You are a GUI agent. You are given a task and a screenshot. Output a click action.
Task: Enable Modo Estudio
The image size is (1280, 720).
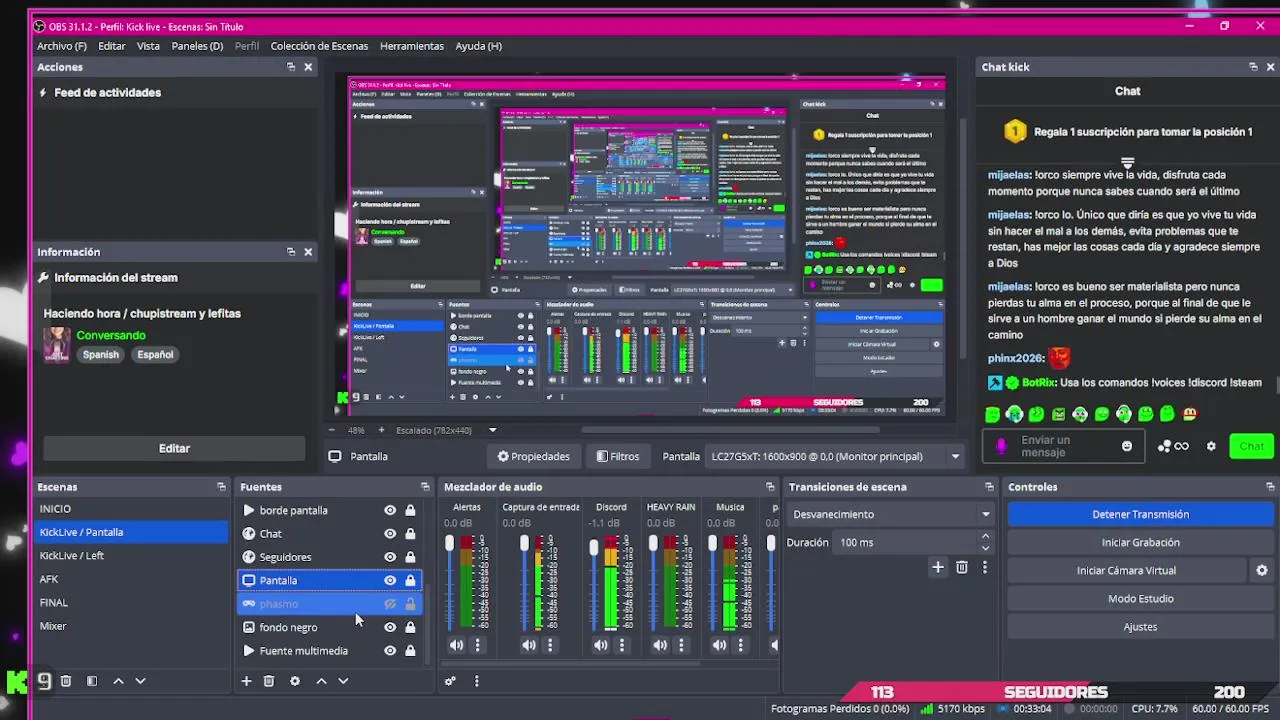pyautogui.click(x=1140, y=598)
